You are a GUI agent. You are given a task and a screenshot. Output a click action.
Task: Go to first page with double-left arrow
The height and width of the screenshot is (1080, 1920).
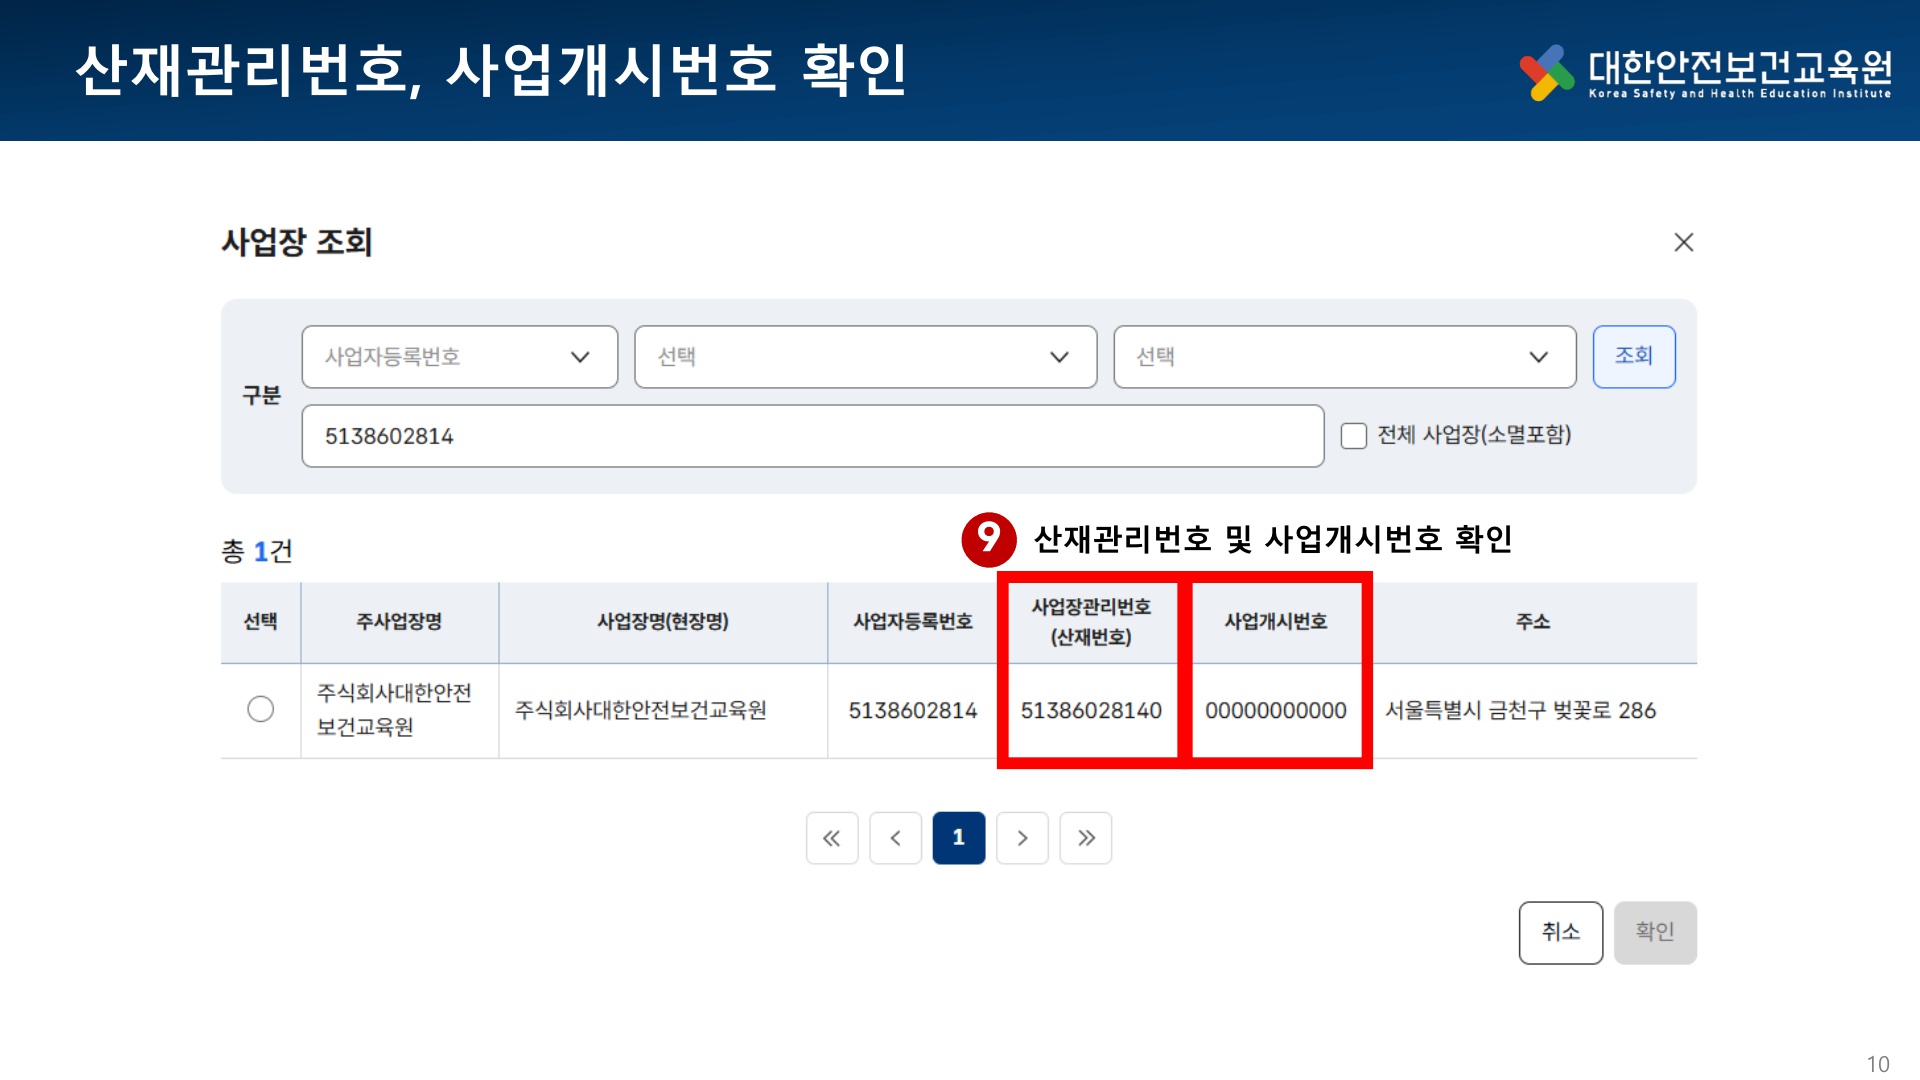[x=831, y=838]
